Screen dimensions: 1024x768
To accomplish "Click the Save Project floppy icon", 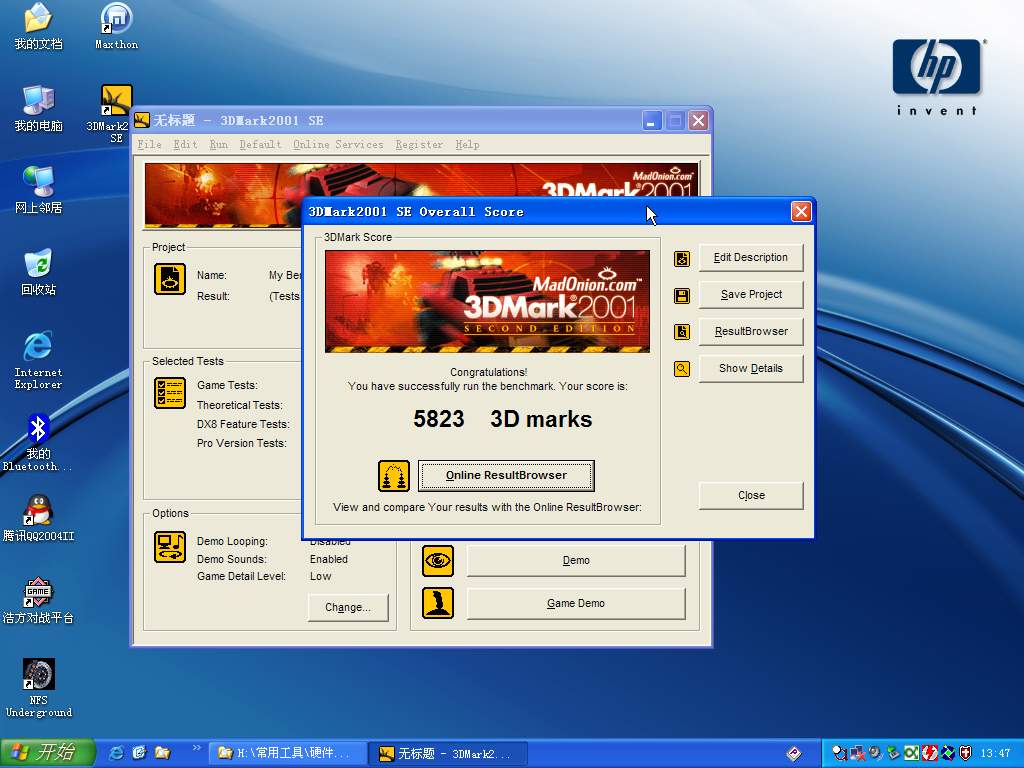I will pyautogui.click(x=682, y=296).
